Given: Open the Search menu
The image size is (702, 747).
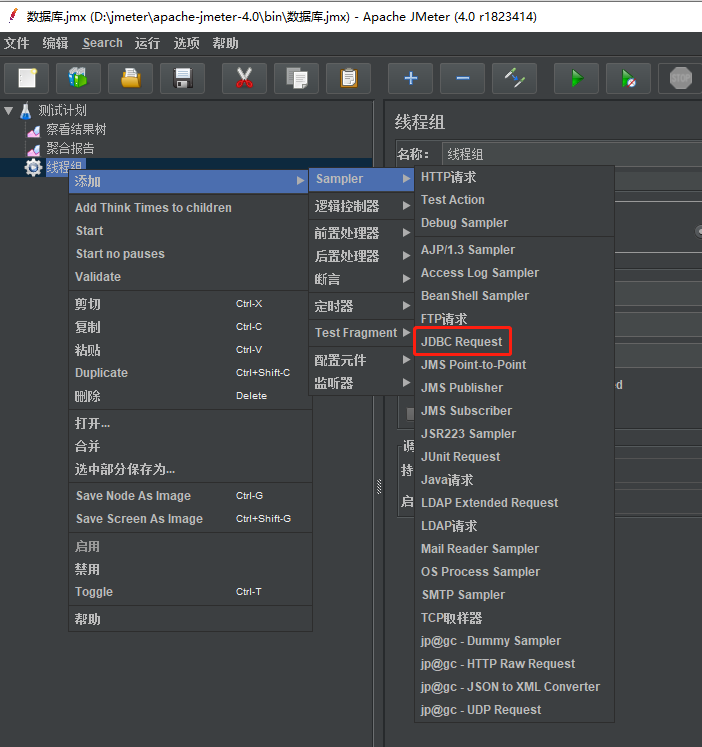Looking at the screenshot, I should tap(102, 43).
